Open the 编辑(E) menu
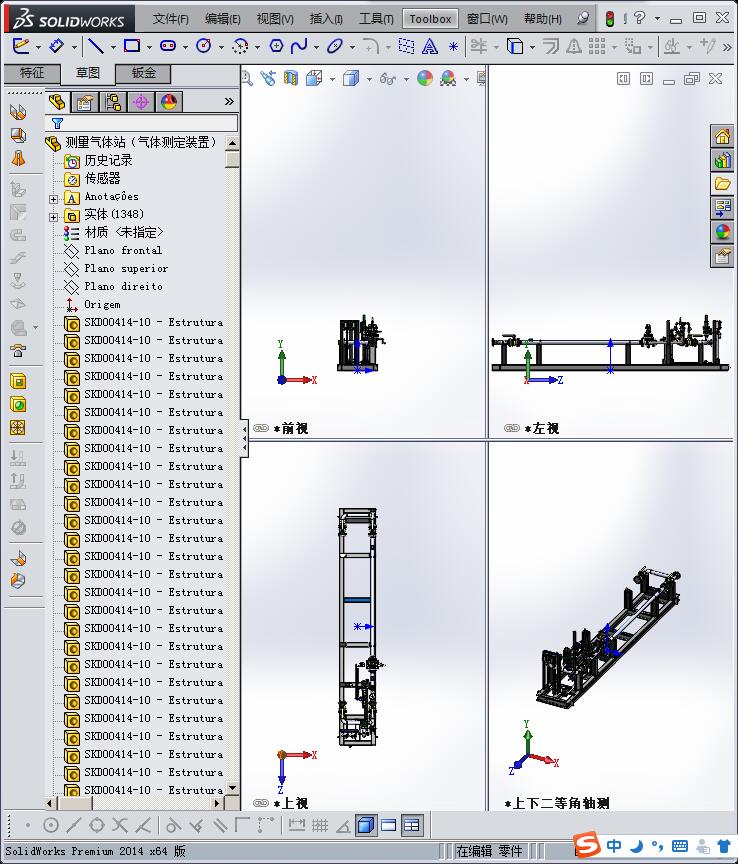The image size is (738, 864). pyautogui.click(x=223, y=19)
